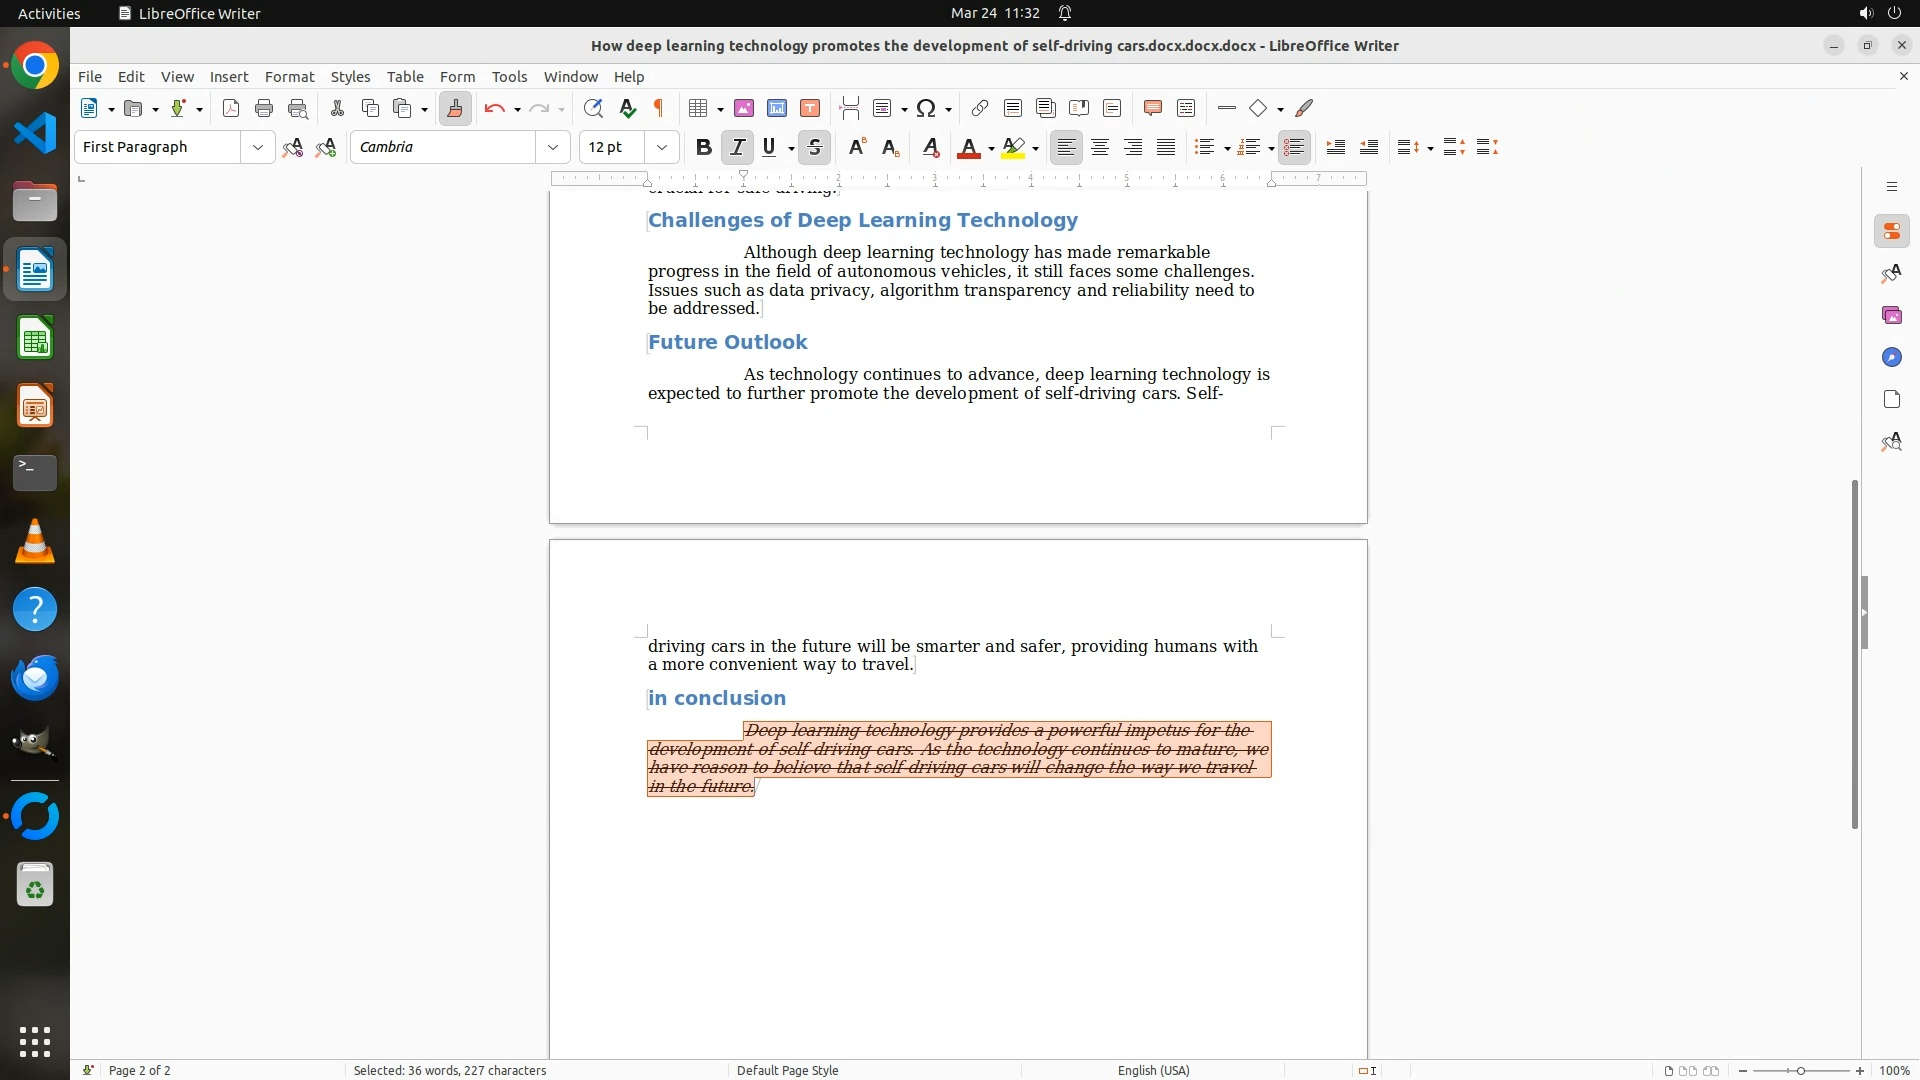Toggle Strikethrough formatting button
Viewport: 1920px width, 1080px height.
815,148
